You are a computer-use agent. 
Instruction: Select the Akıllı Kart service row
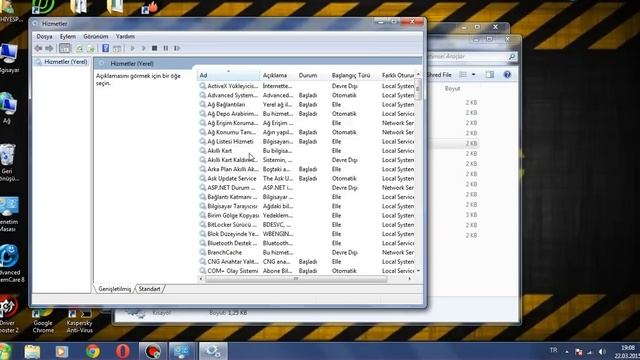pos(307,151)
